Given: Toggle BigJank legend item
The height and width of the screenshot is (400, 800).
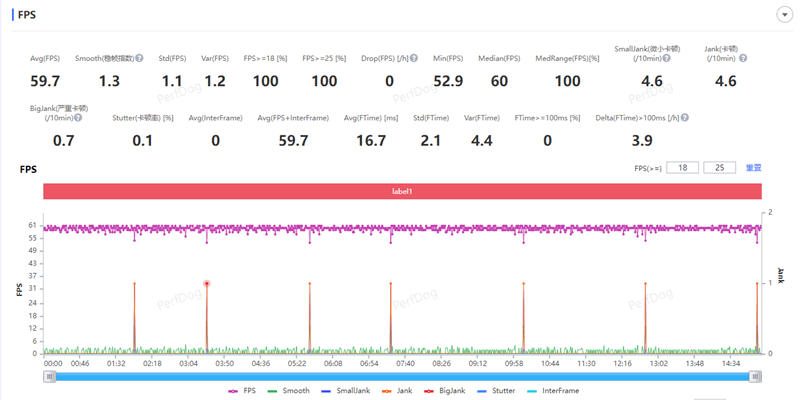Looking at the screenshot, I should click(x=443, y=390).
